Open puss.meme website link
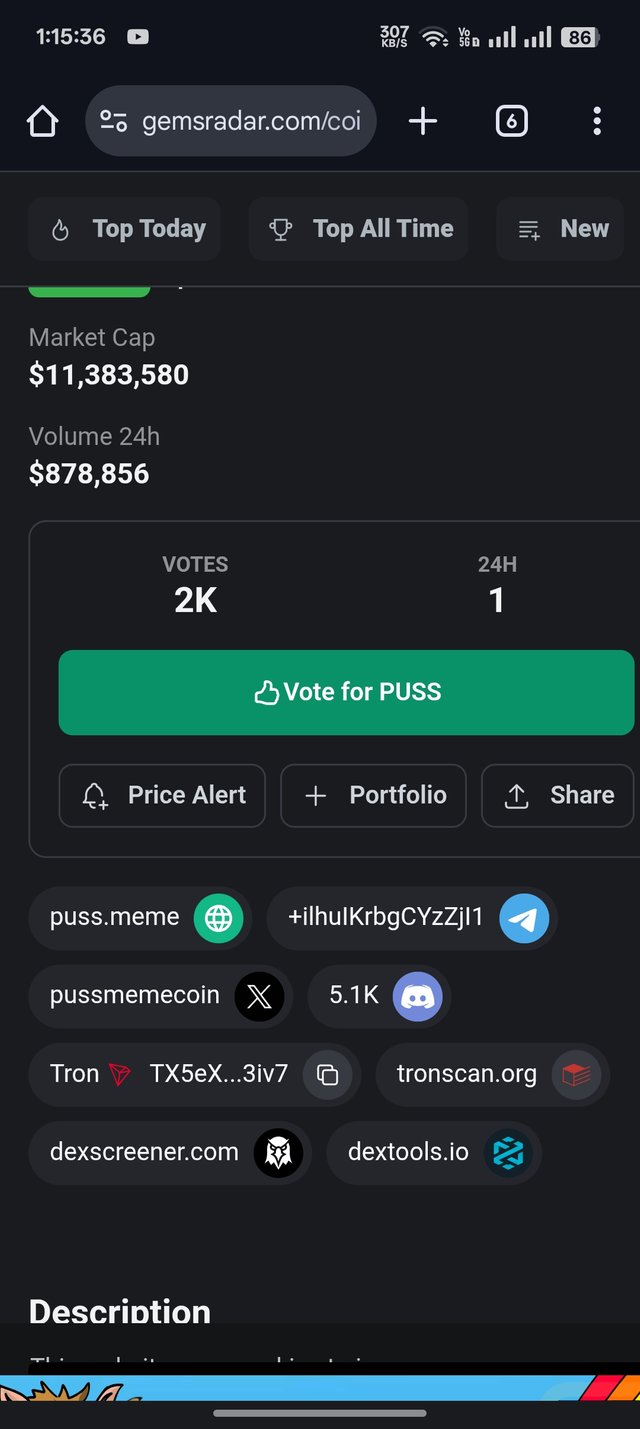The width and height of the screenshot is (640, 1429). (x=140, y=917)
